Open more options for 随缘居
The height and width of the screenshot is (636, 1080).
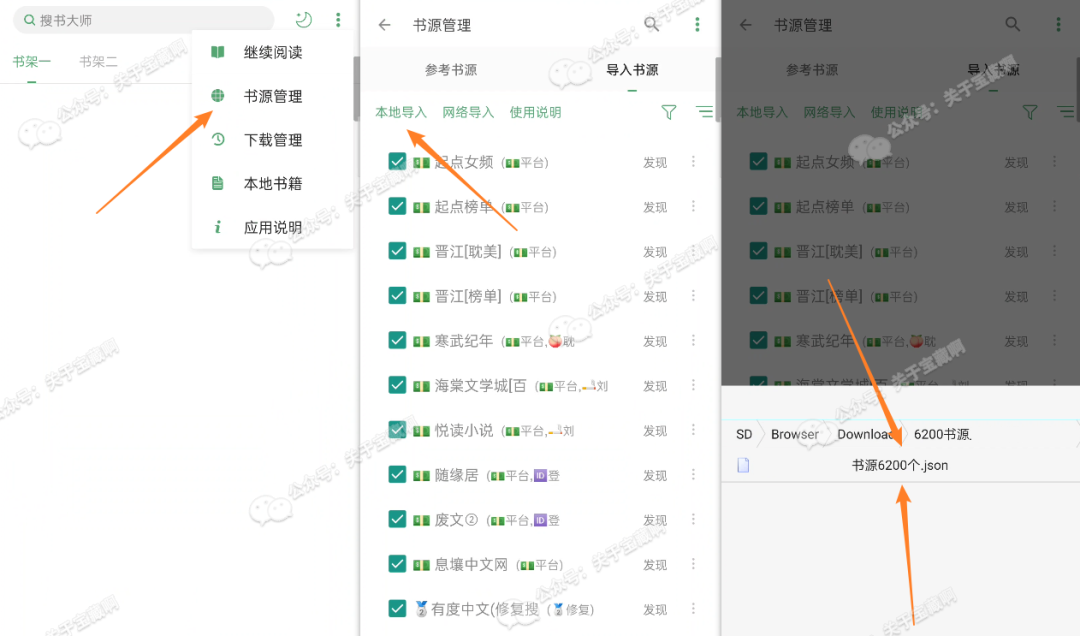coord(694,475)
